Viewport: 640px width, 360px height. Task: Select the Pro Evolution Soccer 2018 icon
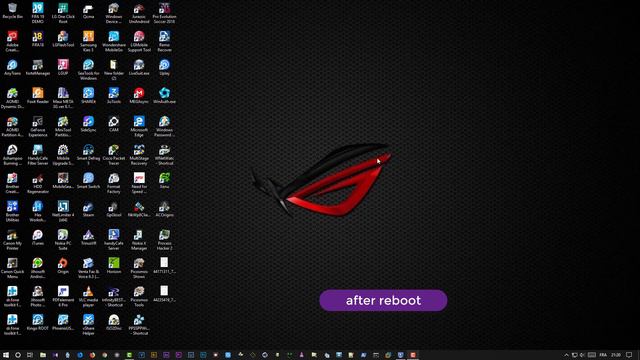[x=164, y=12]
